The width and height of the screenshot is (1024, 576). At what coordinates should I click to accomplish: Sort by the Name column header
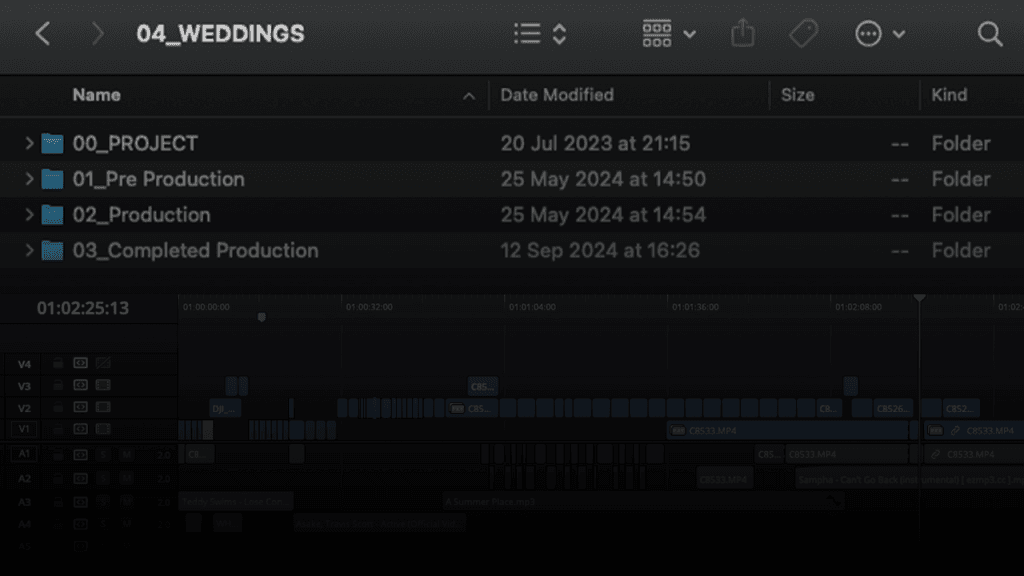[x=97, y=95]
